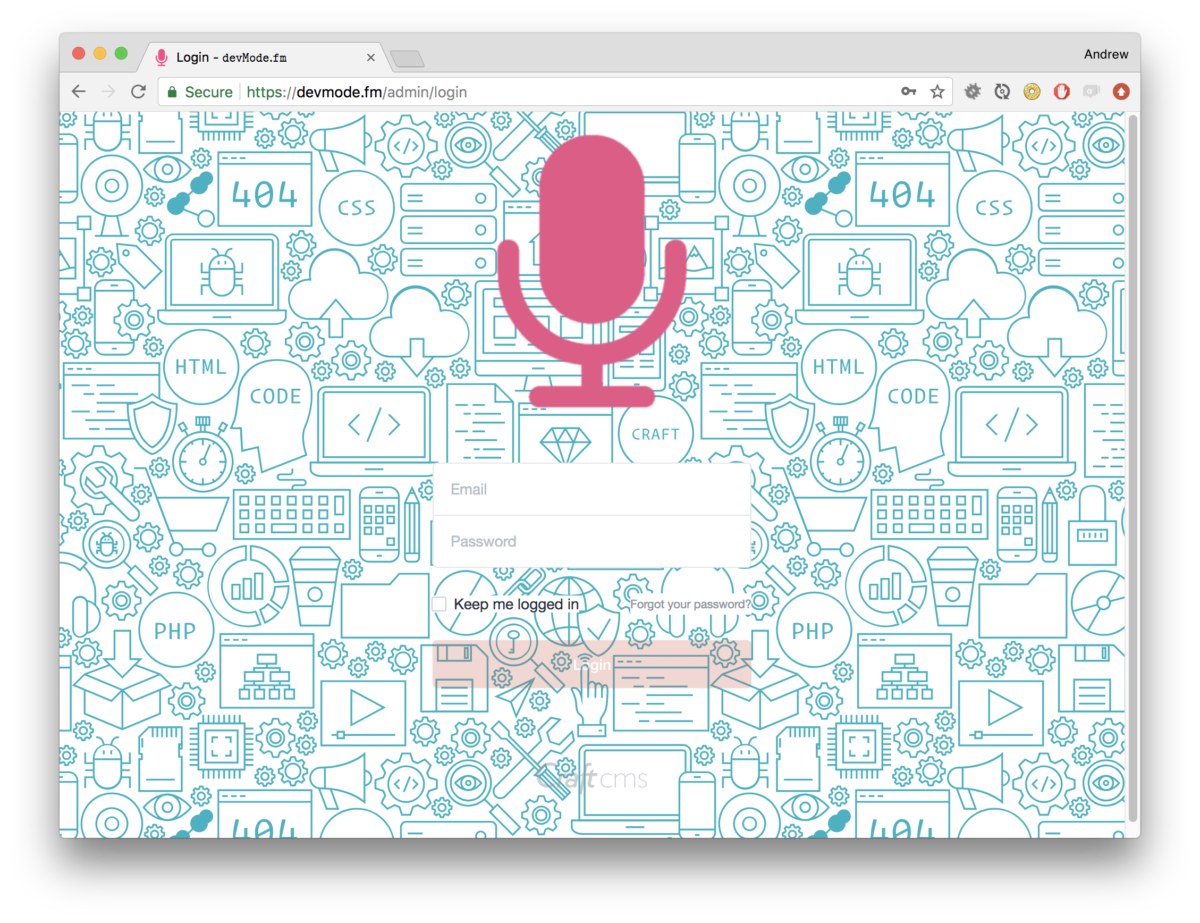The image size is (1200, 923).
Task: Focus the Email input field
Action: 591,490
